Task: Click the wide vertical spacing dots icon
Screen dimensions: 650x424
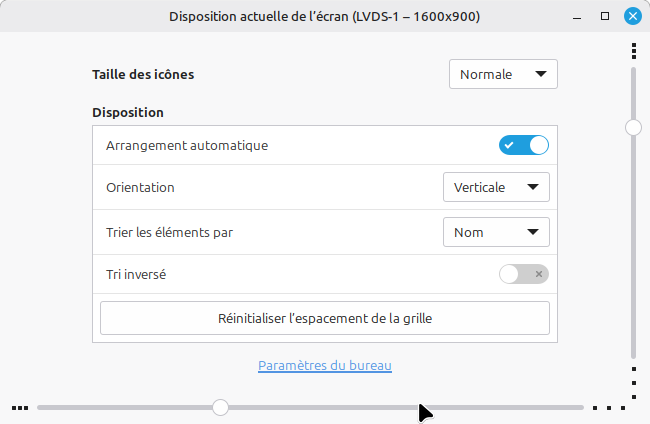Action: (634, 381)
